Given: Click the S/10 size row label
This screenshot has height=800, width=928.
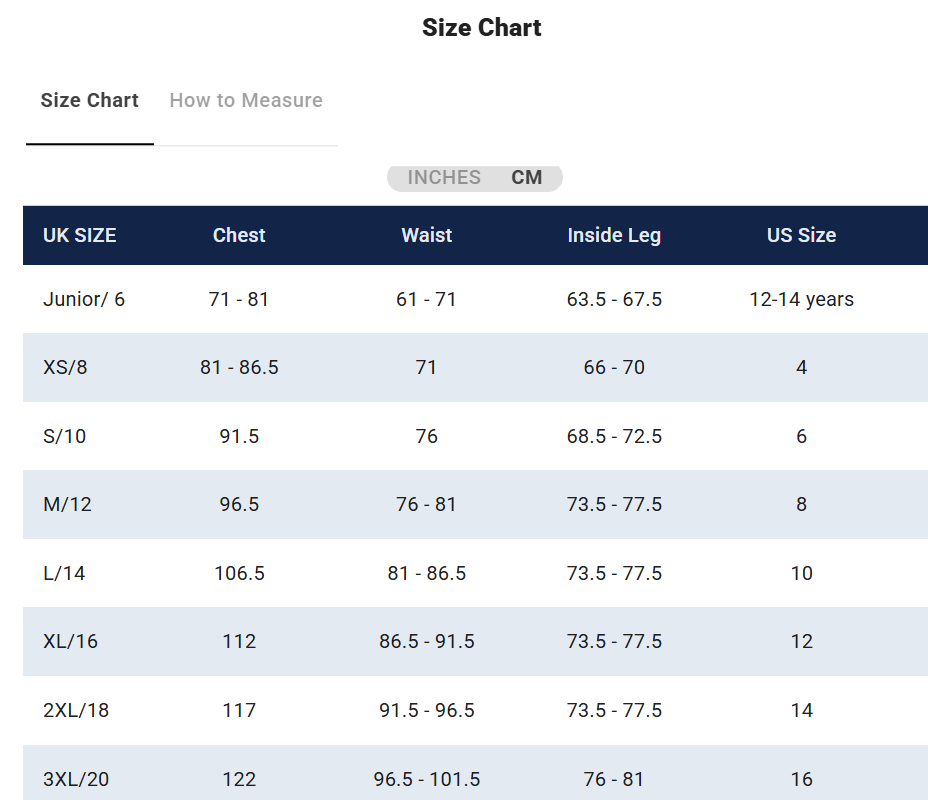Looking at the screenshot, I should (x=65, y=437).
